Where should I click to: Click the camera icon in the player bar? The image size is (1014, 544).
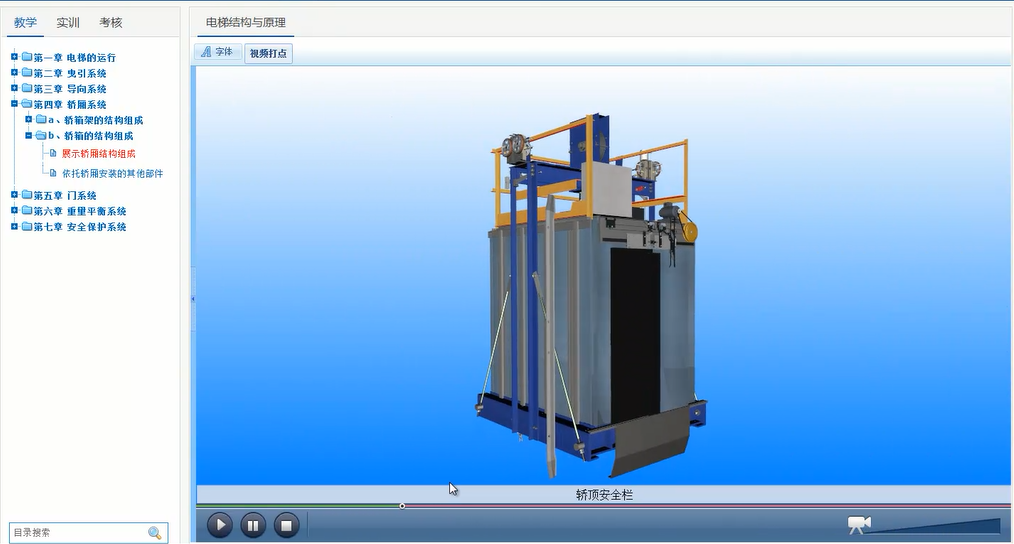pos(859,524)
